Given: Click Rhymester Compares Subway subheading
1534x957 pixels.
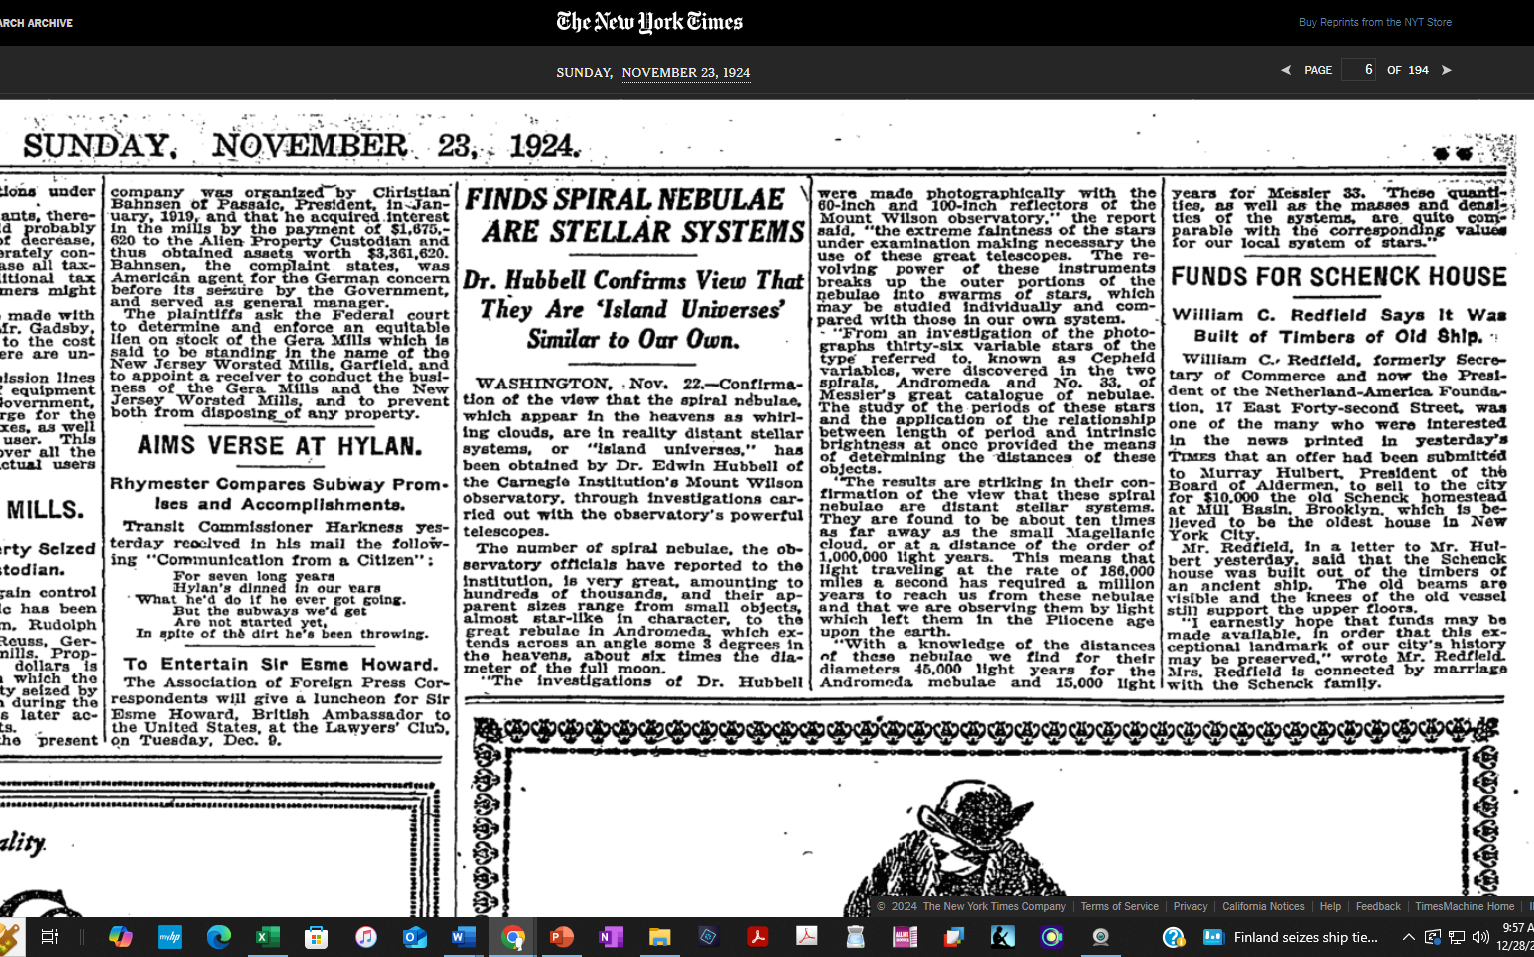Looking at the screenshot, I should tap(280, 494).
